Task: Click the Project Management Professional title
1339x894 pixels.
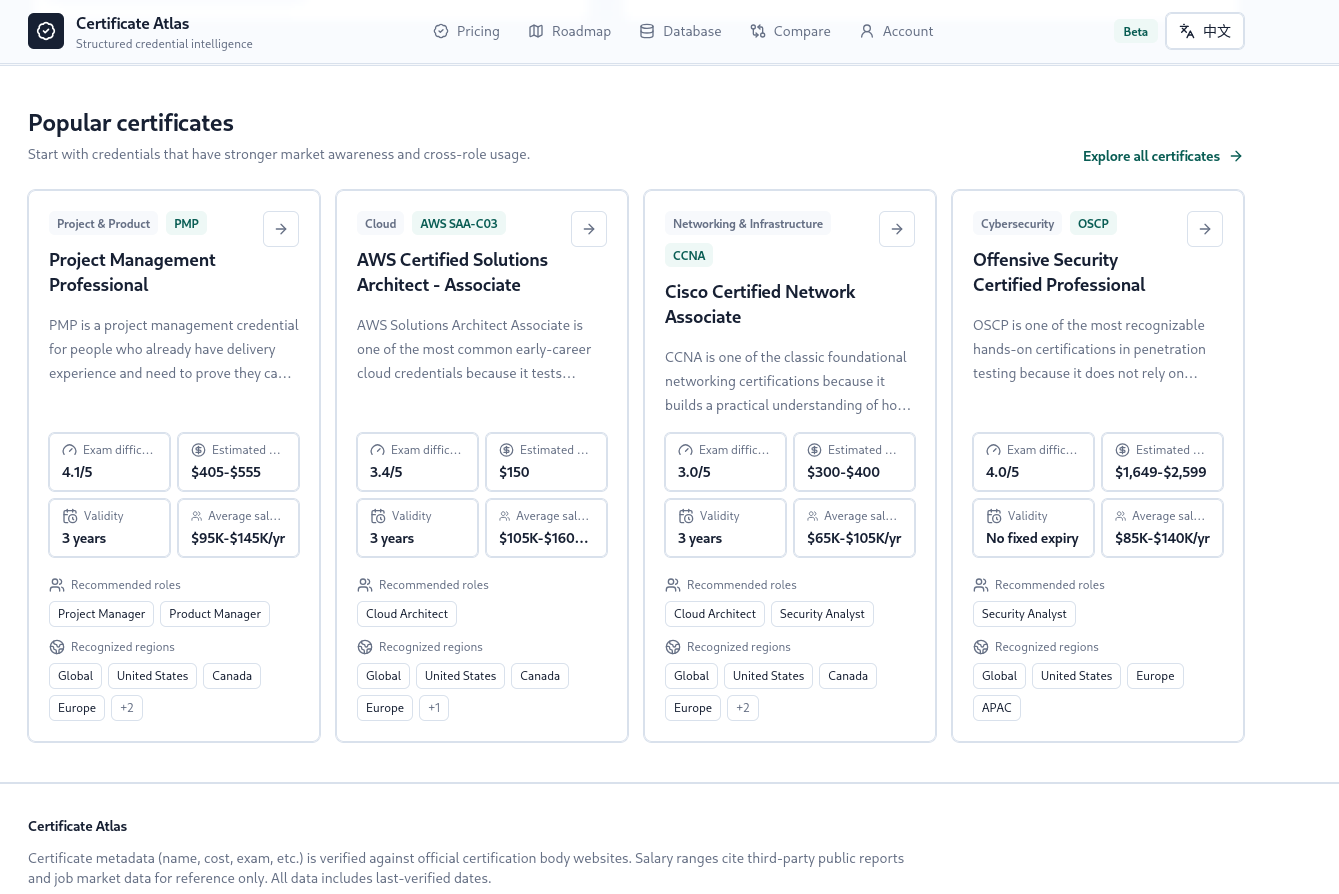Action: [x=132, y=272]
